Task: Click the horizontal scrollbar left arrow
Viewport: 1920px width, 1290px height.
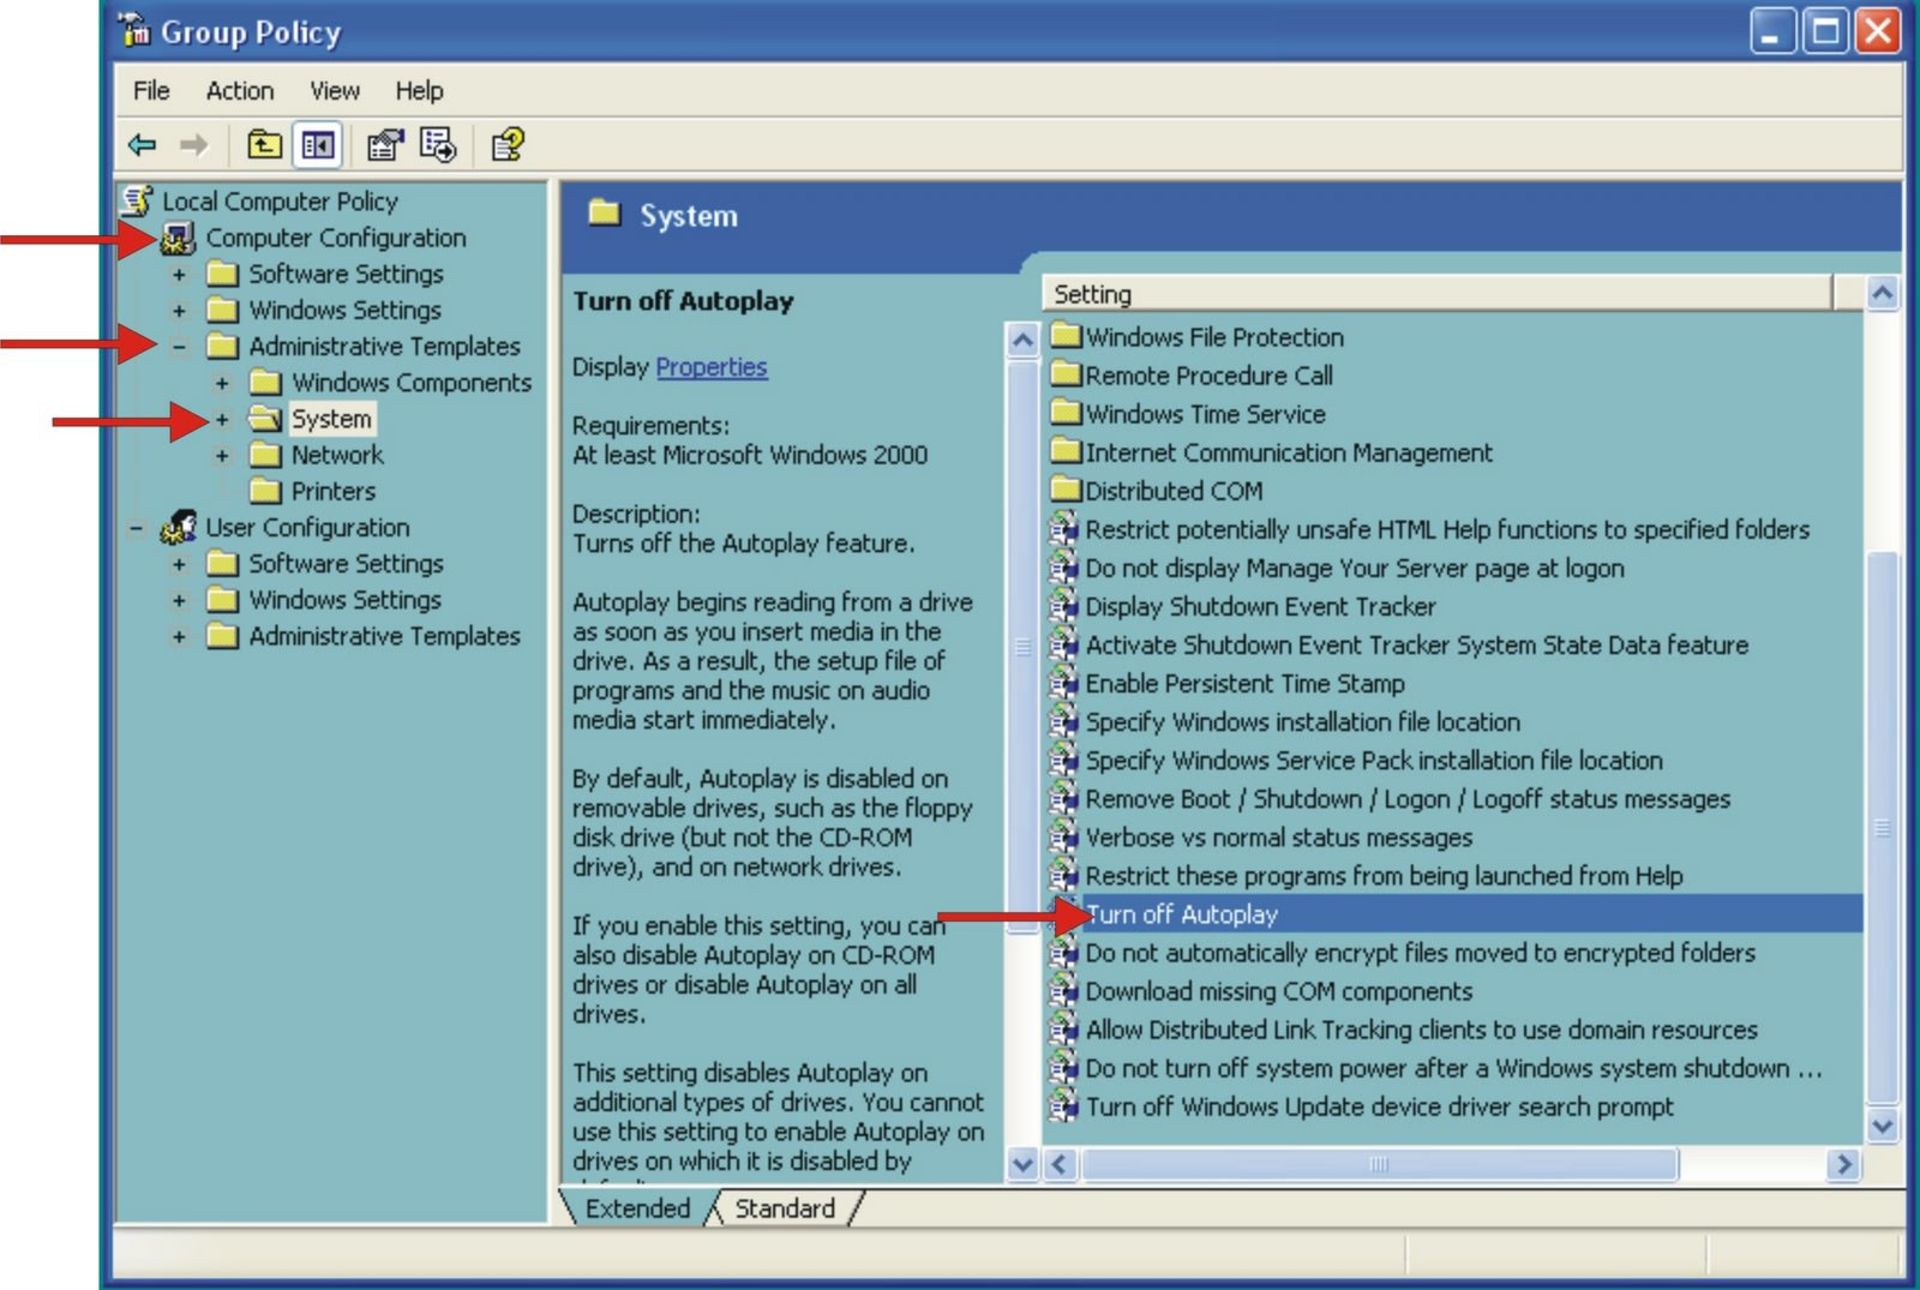Action: point(1060,1164)
